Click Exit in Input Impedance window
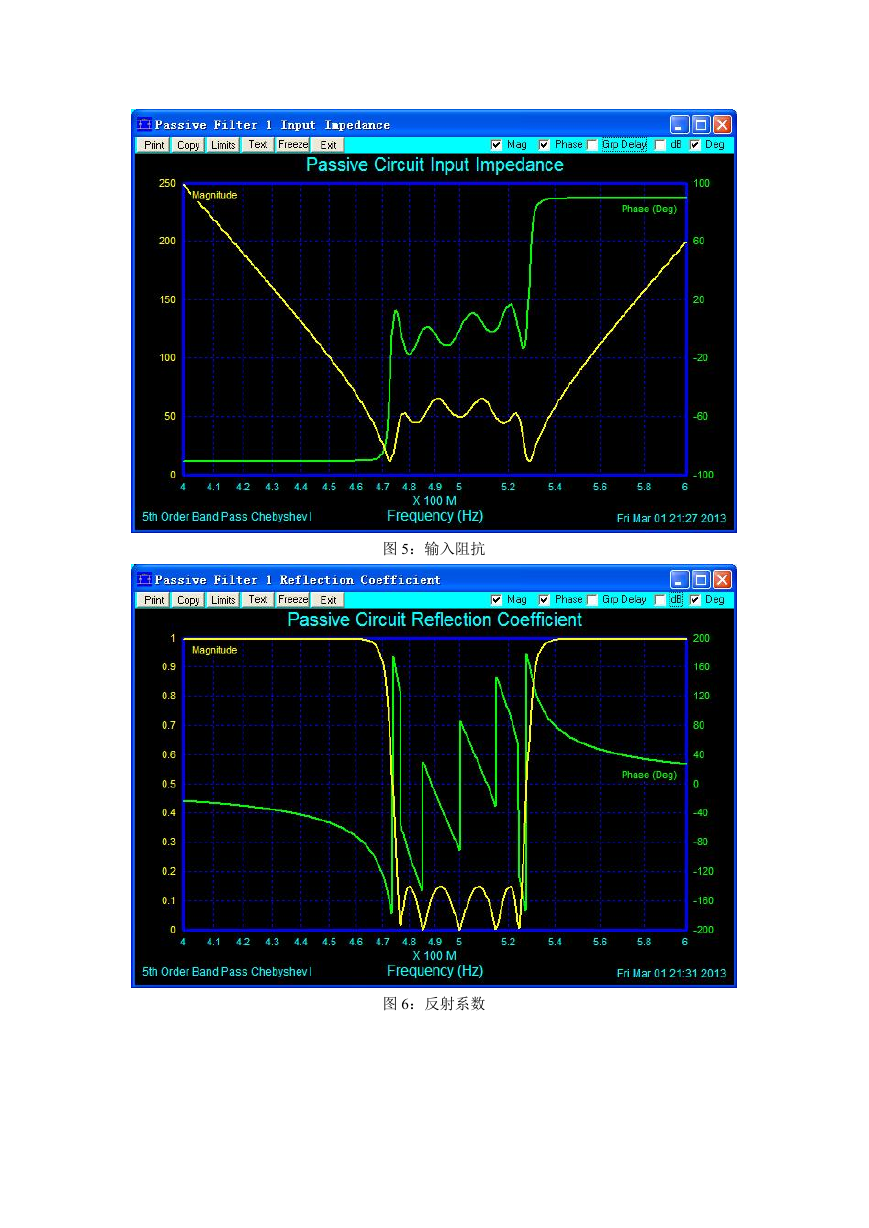 (328, 145)
